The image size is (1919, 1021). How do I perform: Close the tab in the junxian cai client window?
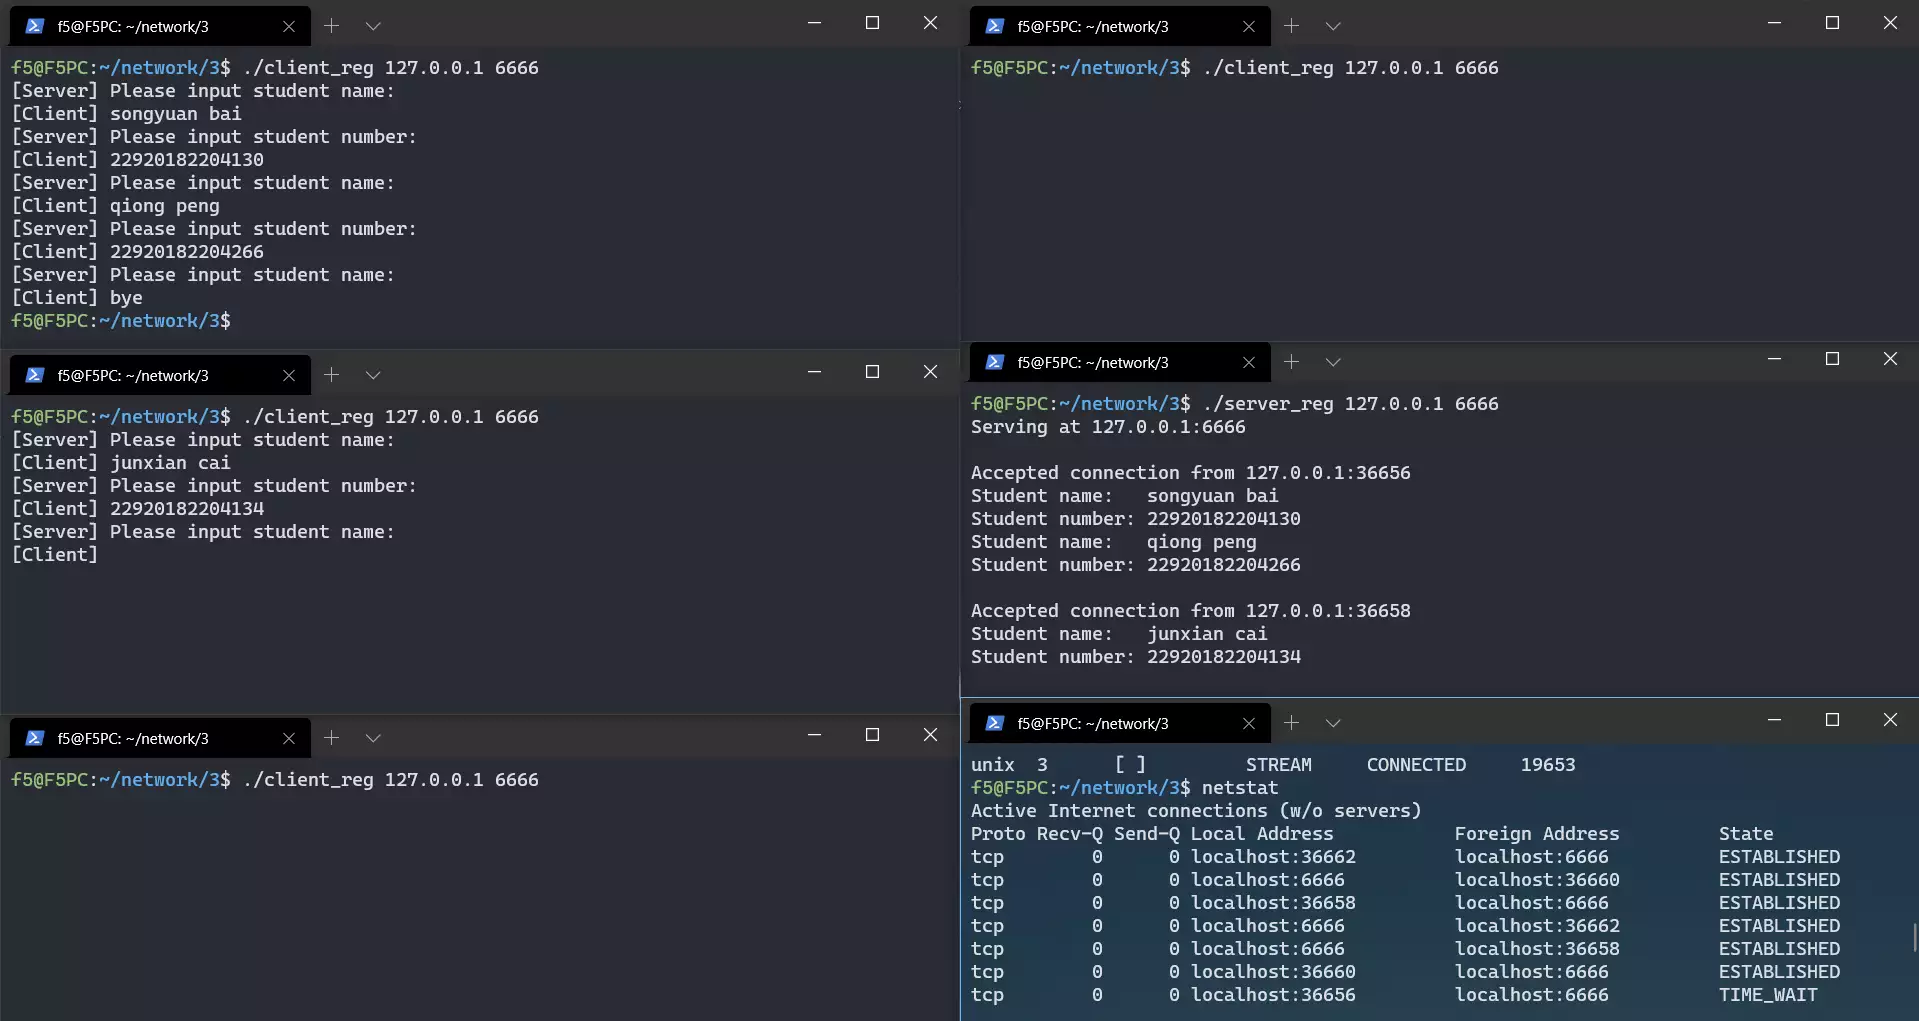[x=289, y=375]
